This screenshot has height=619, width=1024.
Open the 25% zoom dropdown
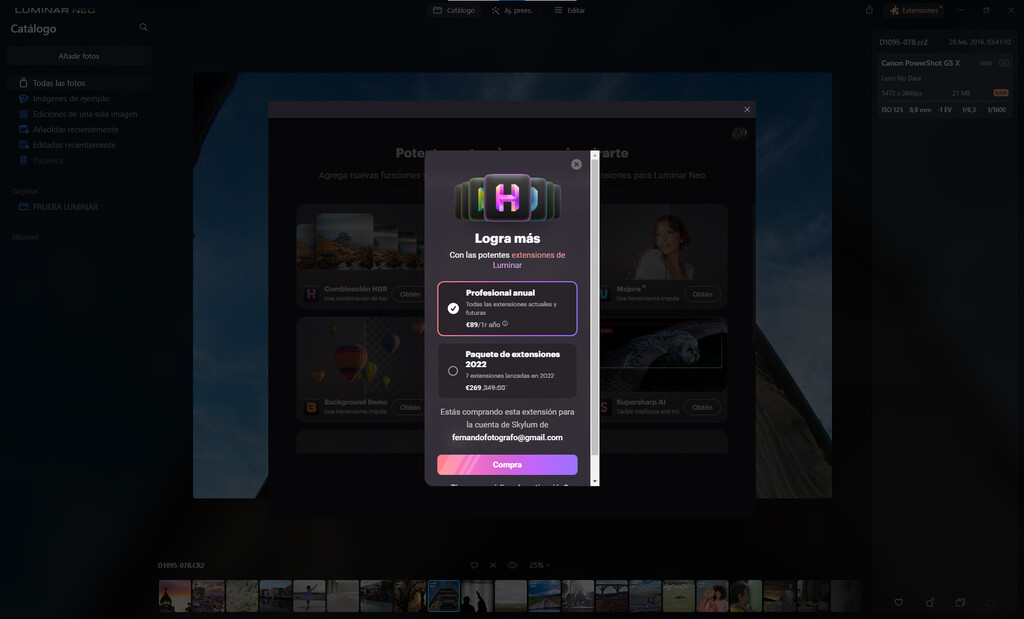(539, 565)
